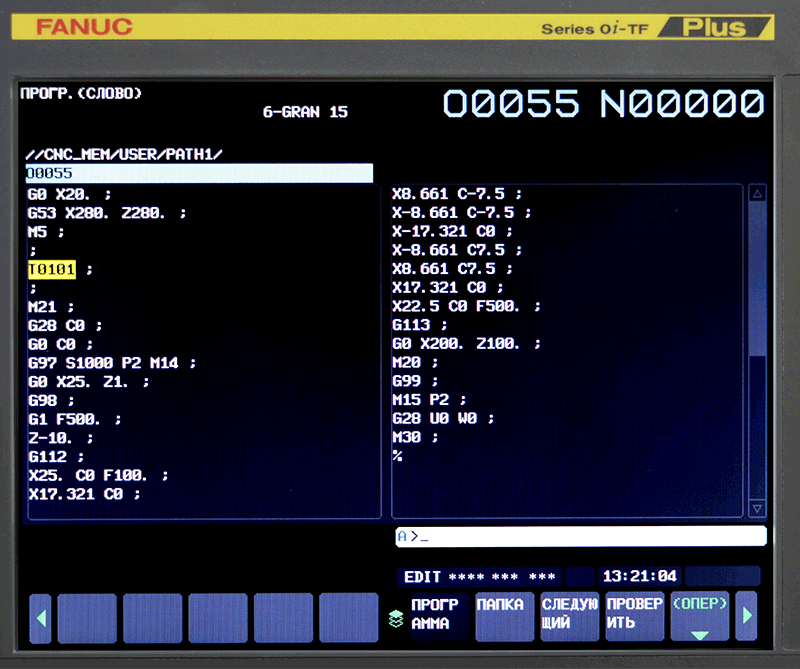Select the line G97 S1000 P2 M14
The image size is (800, 669).
[x=112, y=363]
